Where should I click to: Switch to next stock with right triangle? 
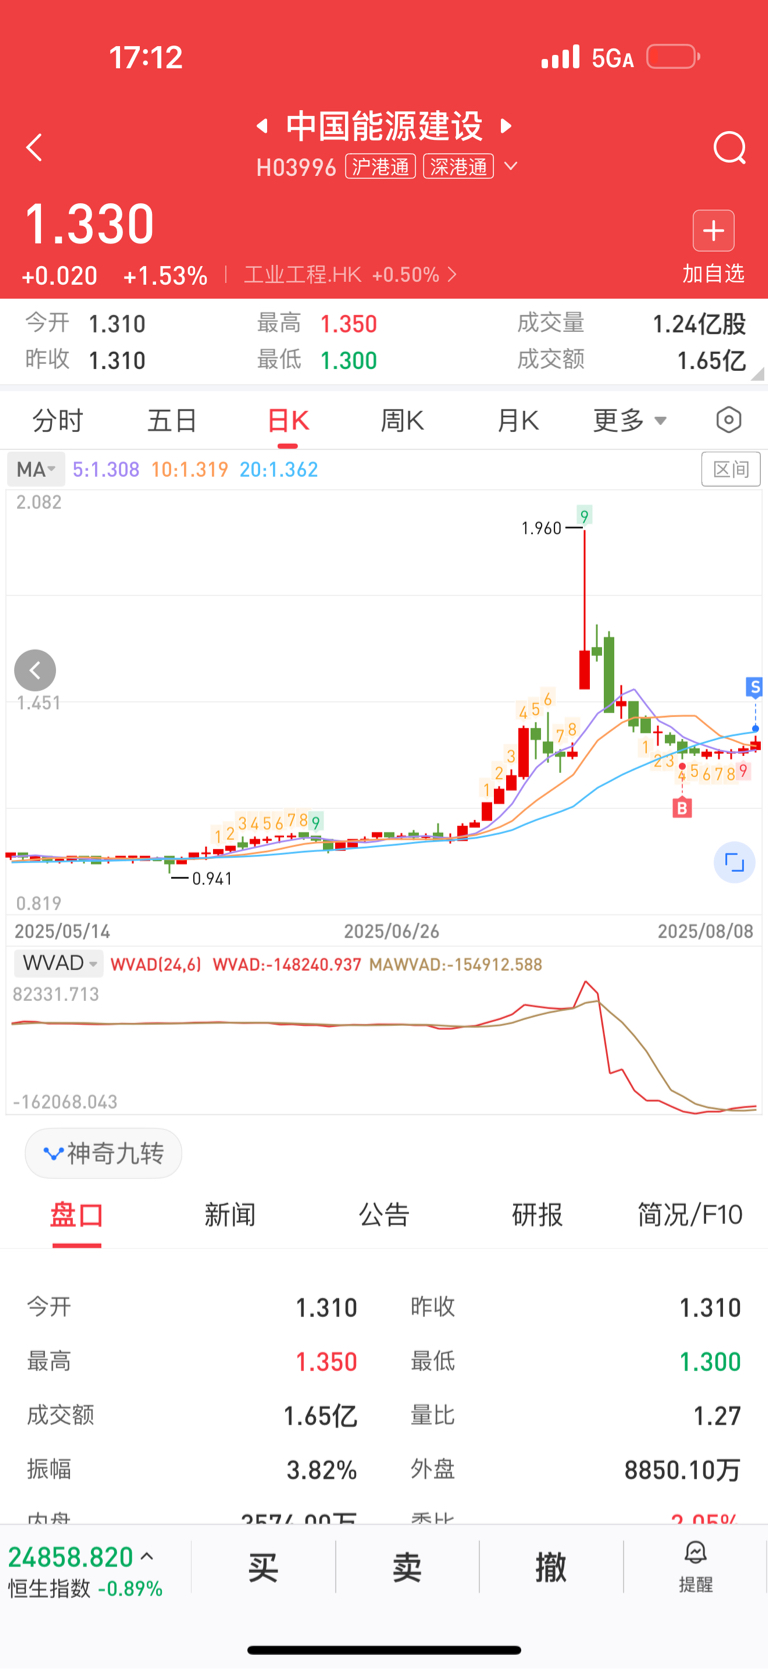click(x=506, y=126)
